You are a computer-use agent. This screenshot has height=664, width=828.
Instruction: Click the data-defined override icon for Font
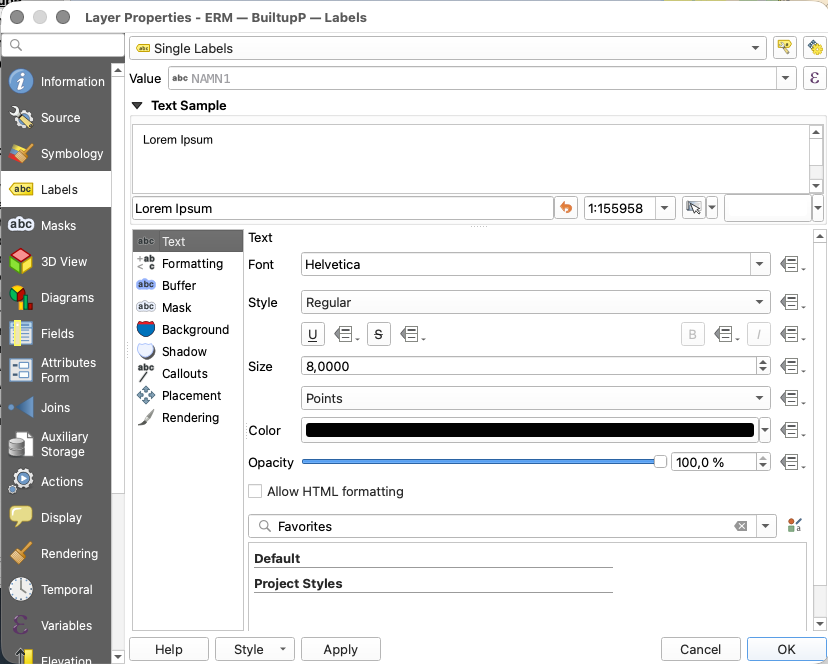tap(791, 265)
